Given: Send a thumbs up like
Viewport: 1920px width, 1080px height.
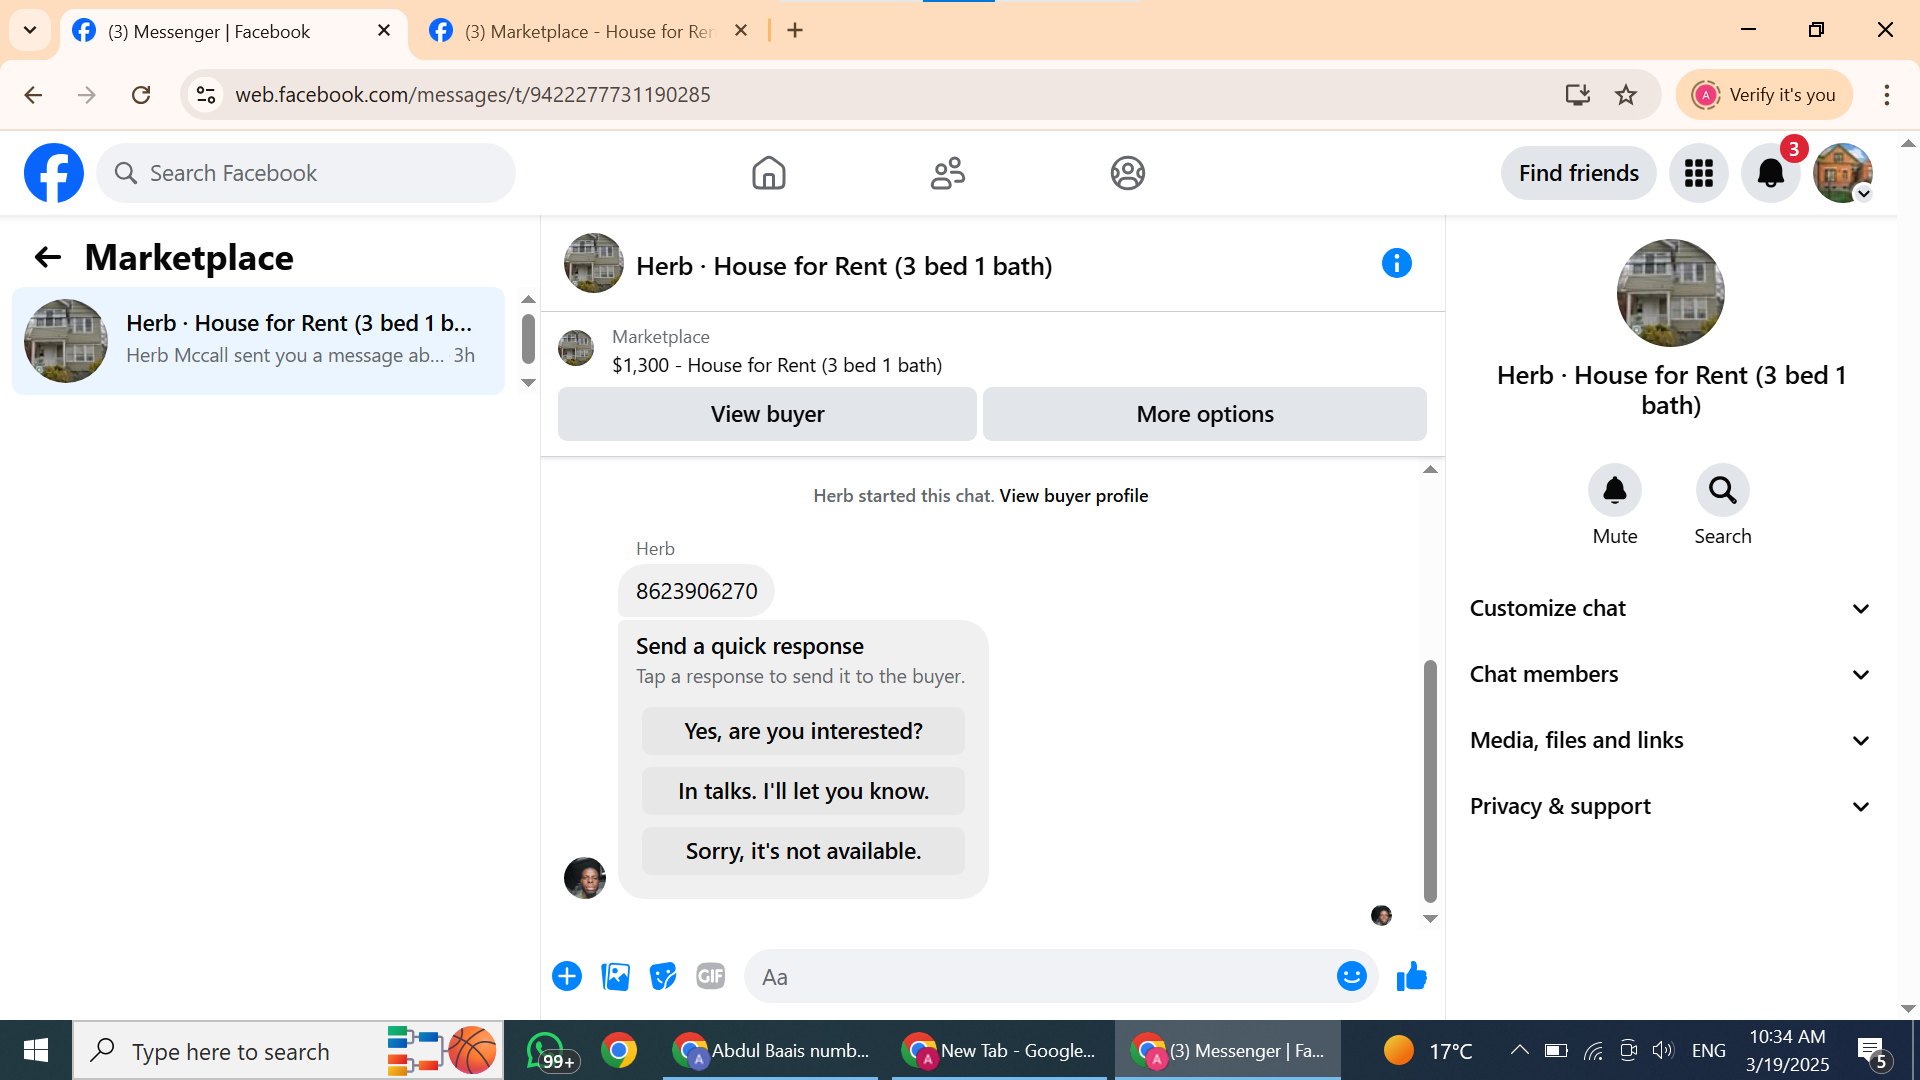Looking at the screenshot, I should click(1411, 976).
